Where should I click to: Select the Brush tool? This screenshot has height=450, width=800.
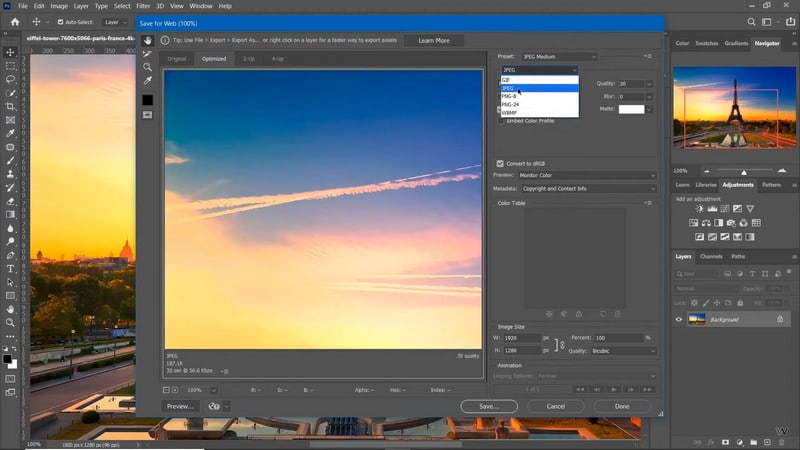click(10, 160)
